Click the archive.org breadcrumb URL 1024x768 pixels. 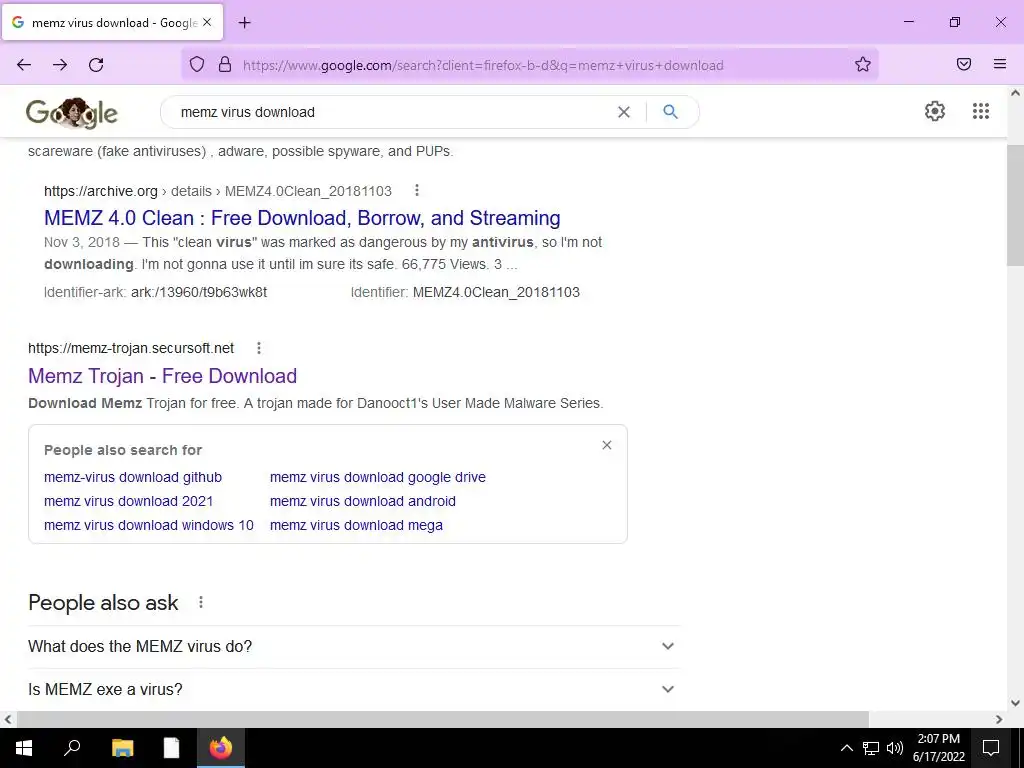pos(218,191)
